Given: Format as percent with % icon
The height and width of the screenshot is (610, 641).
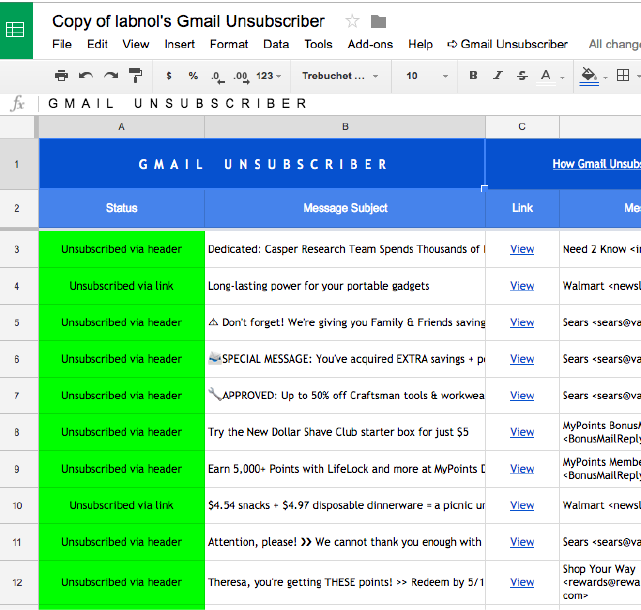Looking at the screenshot, I should pyautogui.click(x=193, y=76).
